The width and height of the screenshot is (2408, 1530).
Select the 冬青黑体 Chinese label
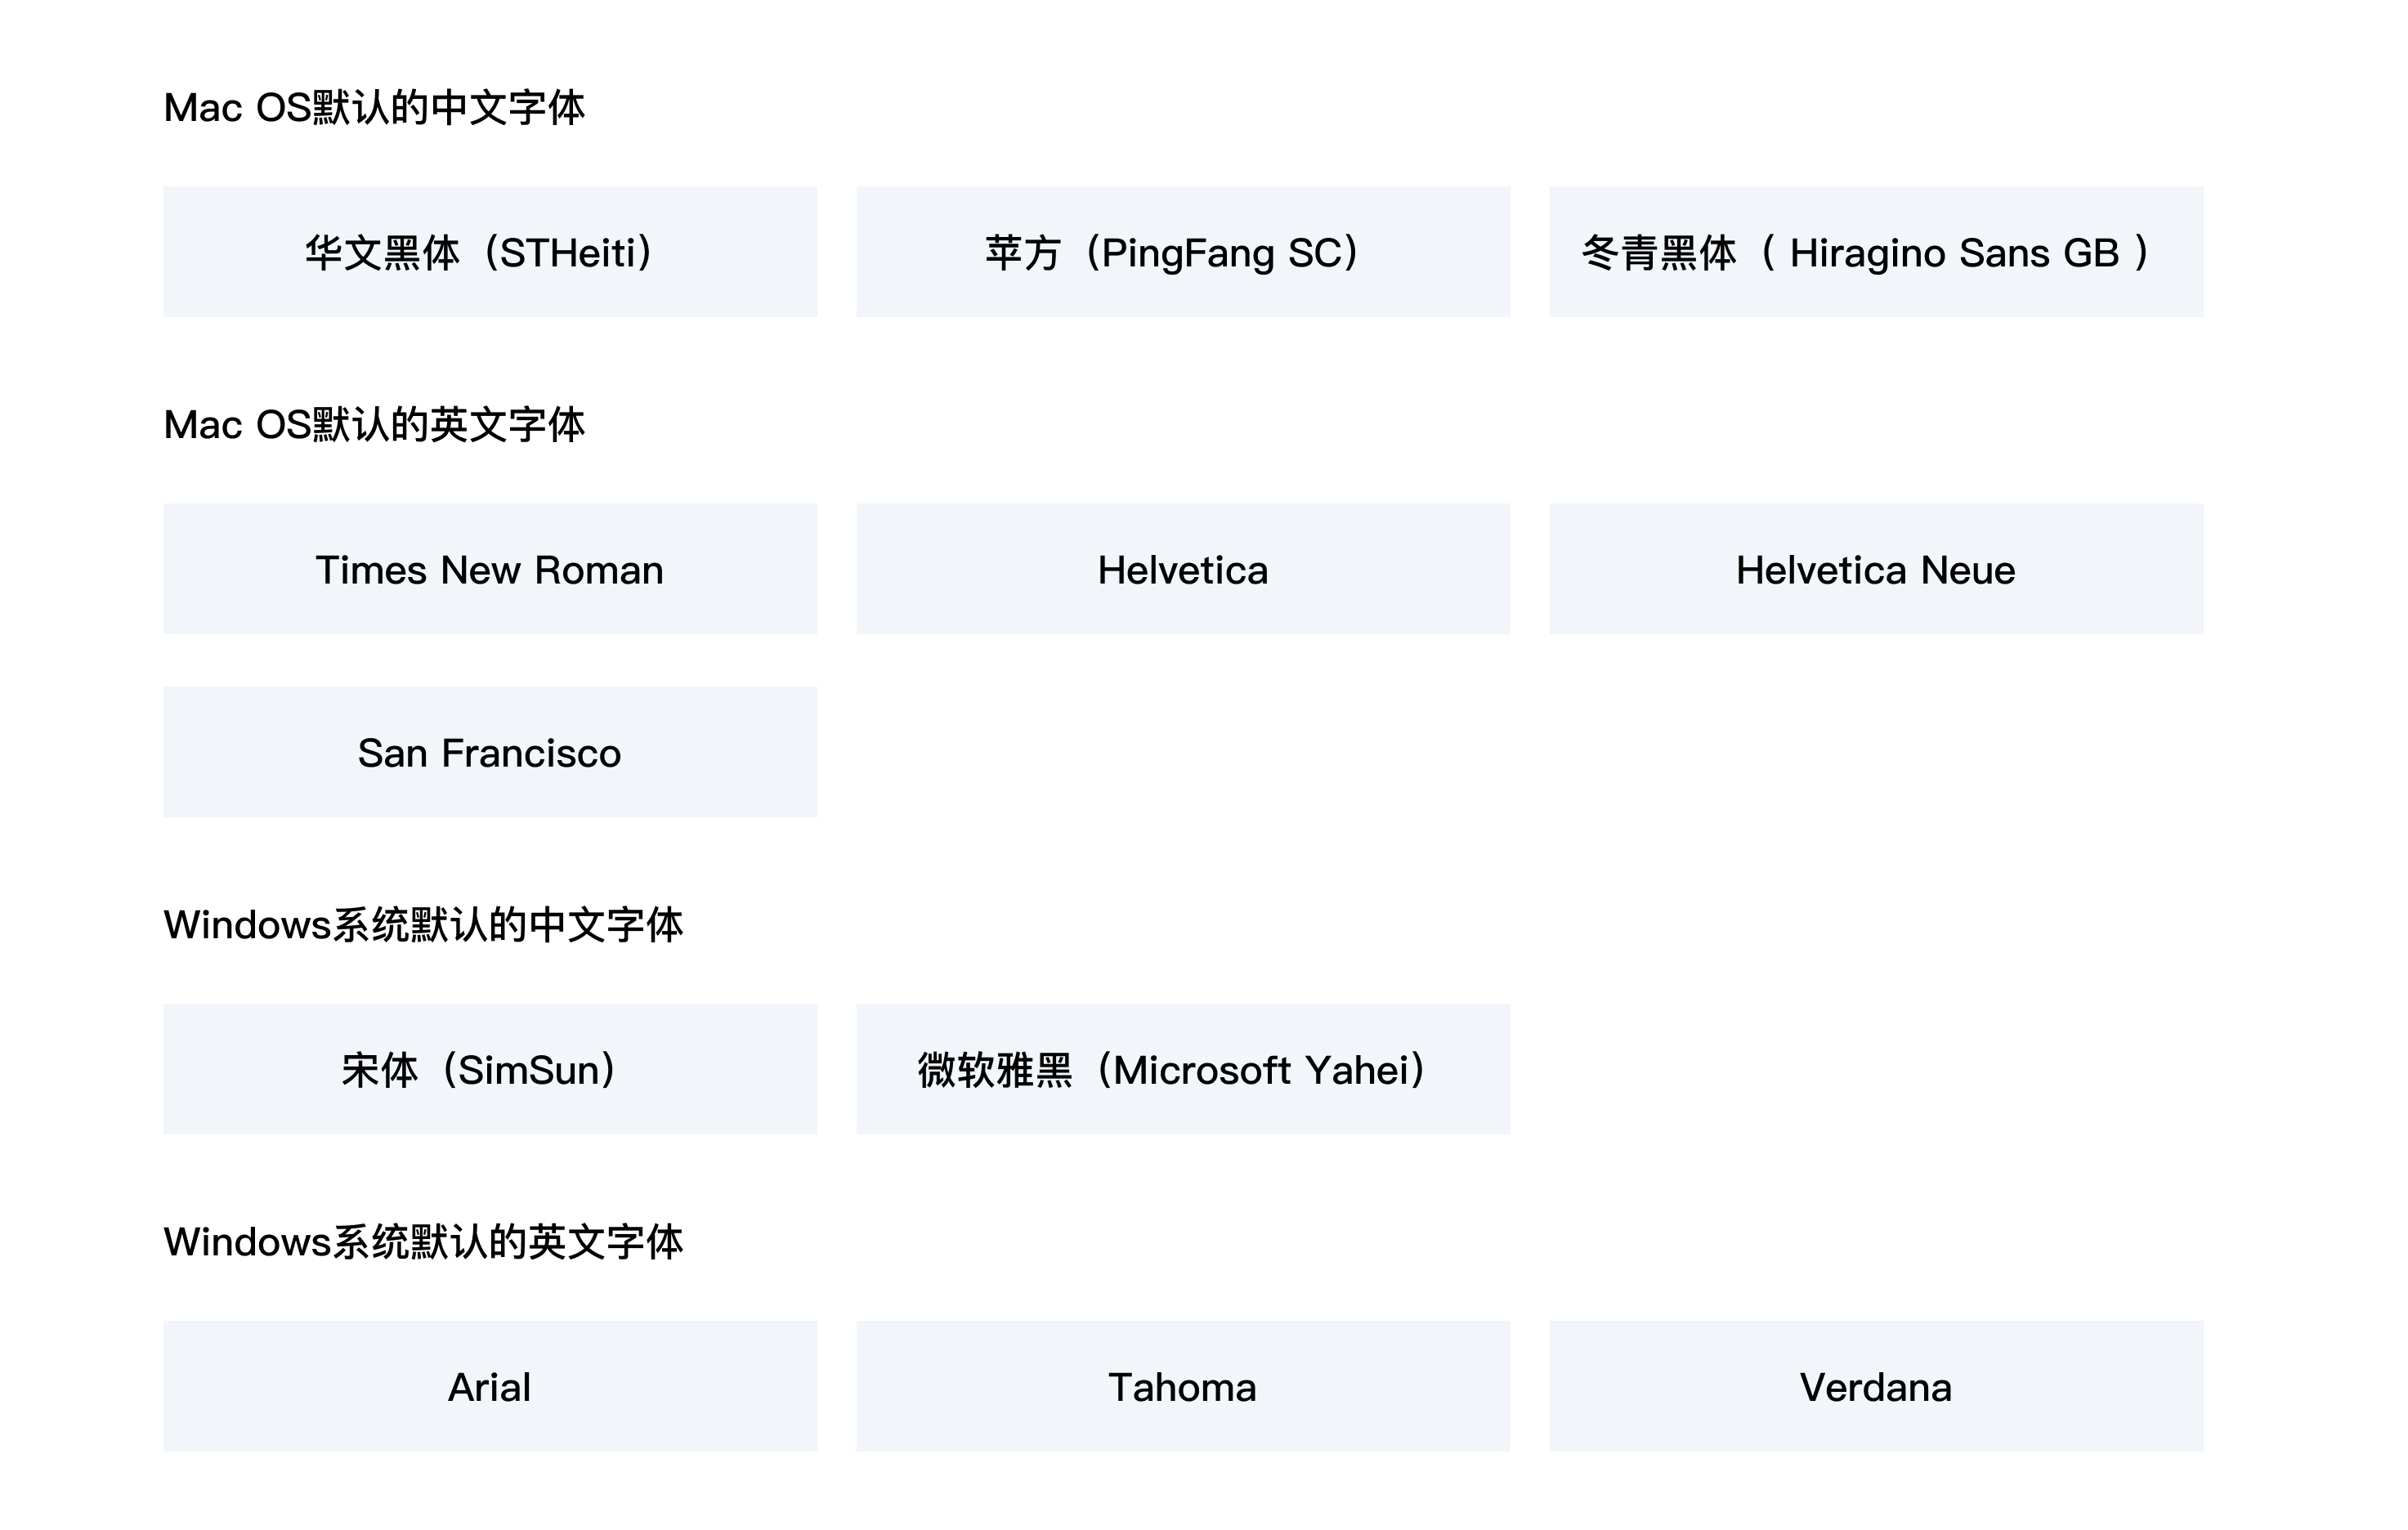pos(1659,253)
